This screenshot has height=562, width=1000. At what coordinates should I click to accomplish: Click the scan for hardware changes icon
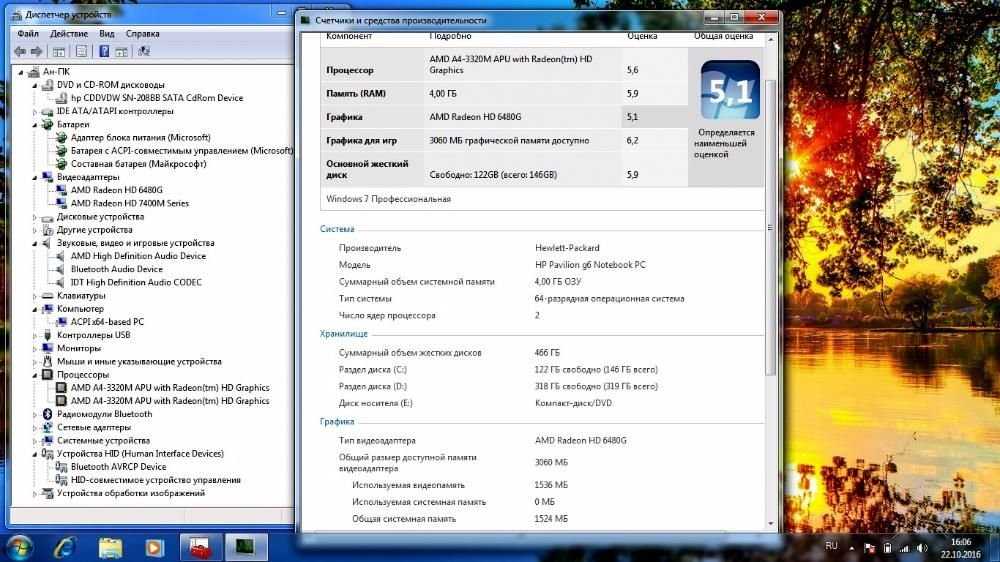[143, 52]
